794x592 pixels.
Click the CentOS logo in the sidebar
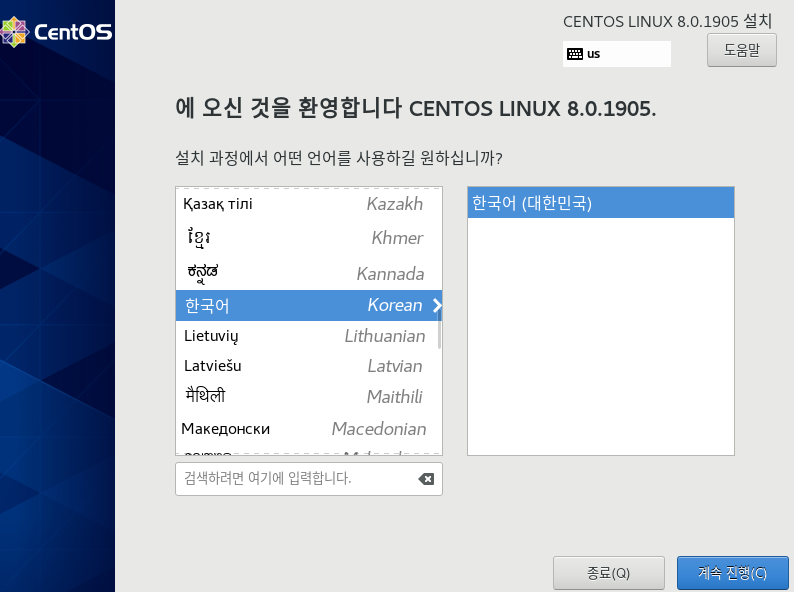coord(56,31)
